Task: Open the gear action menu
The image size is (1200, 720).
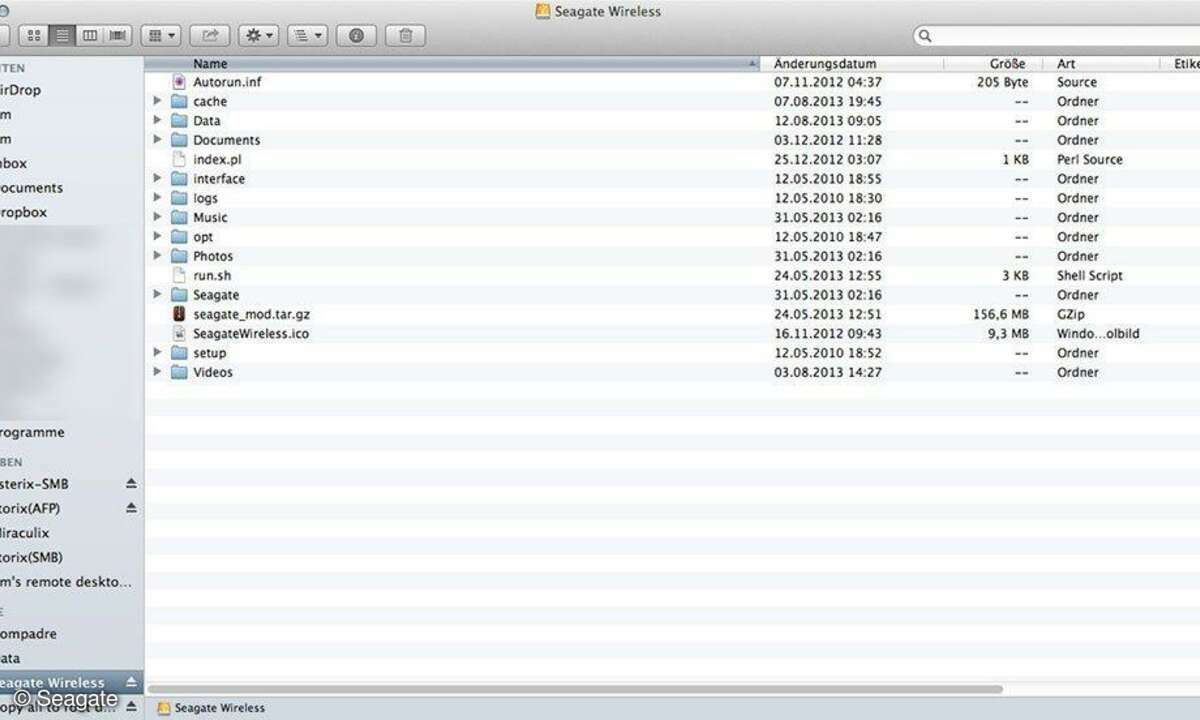Action: pos(258,36)
